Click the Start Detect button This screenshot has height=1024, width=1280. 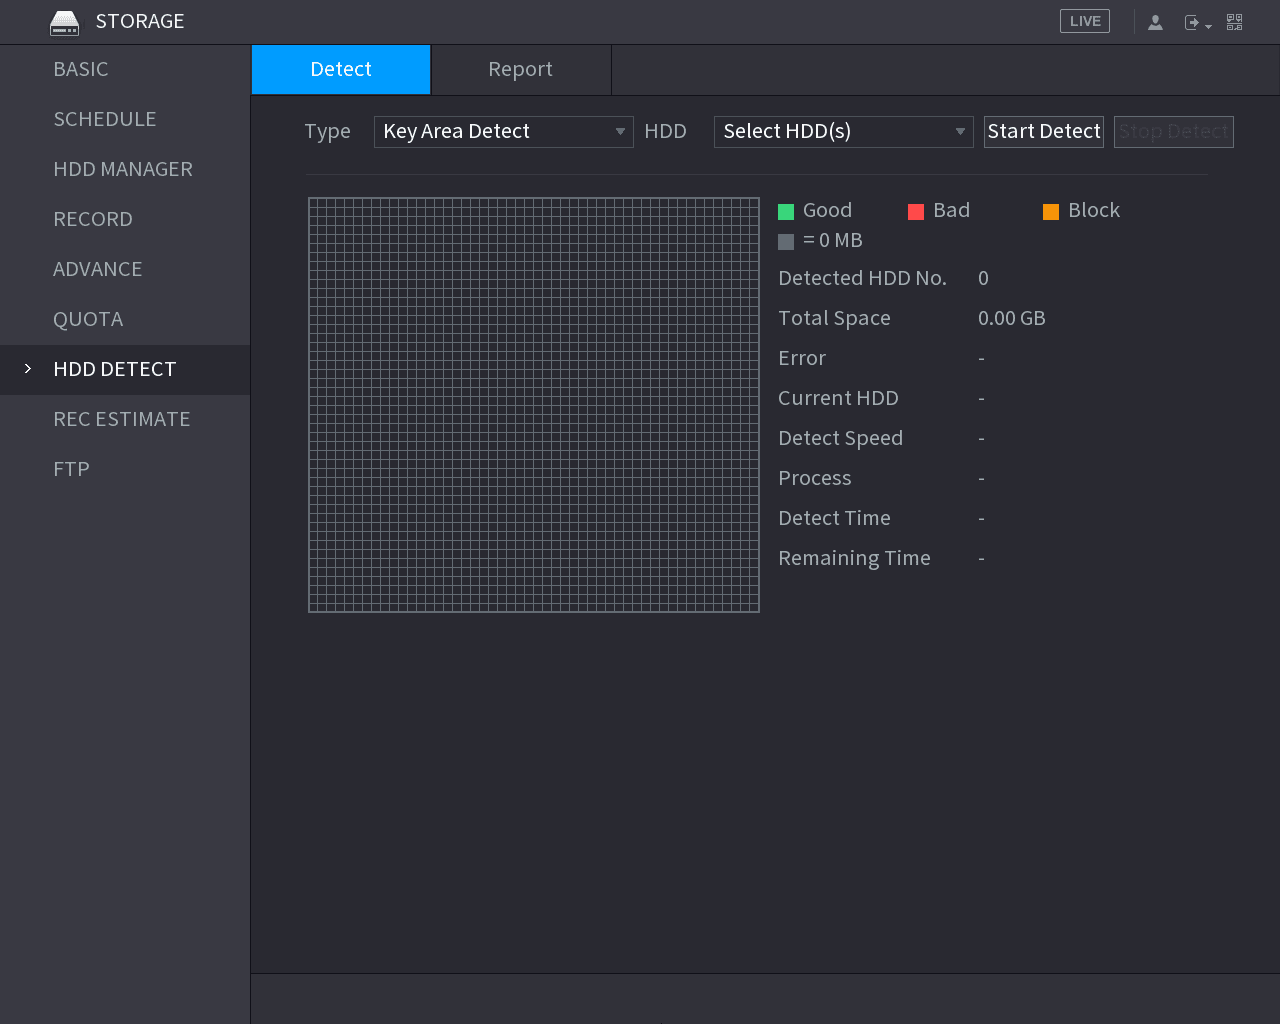pos(1044,131)
